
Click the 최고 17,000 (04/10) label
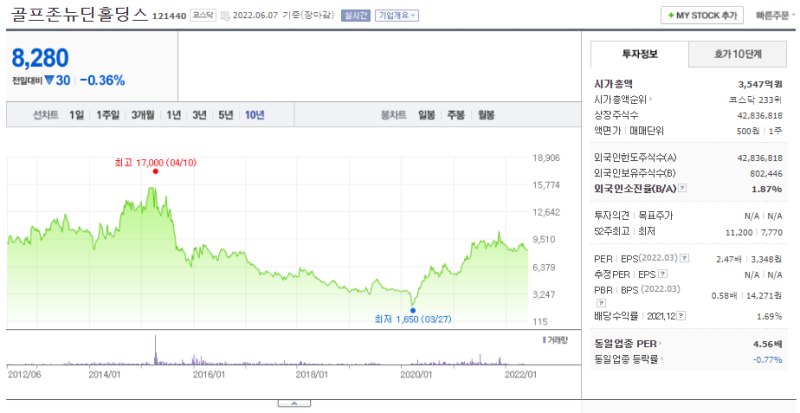point(156,162)
